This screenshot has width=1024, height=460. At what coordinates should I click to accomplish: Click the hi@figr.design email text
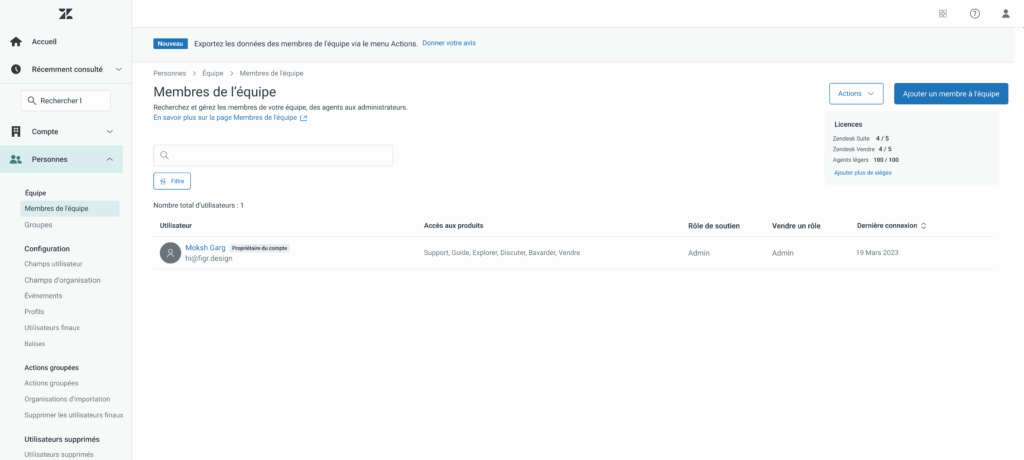pos(209,258)
